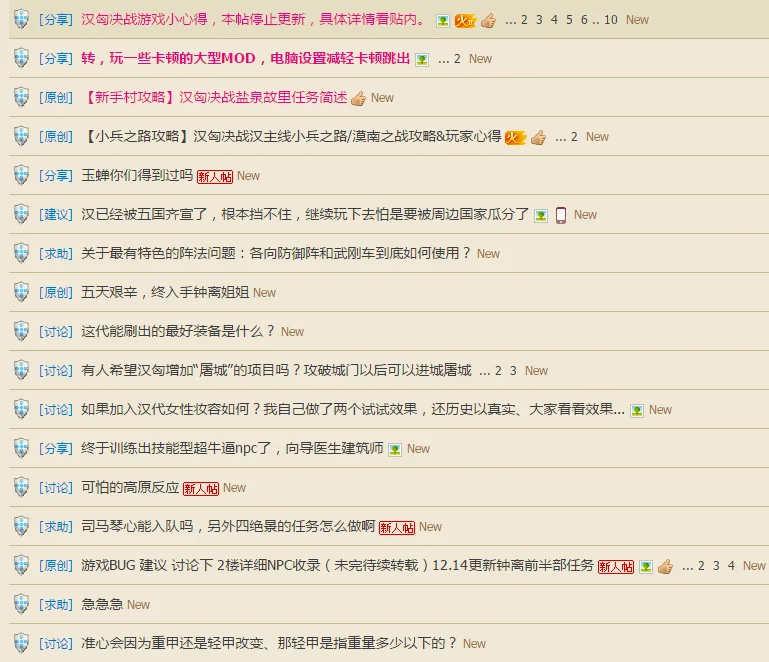This screenshot has height=662, width=769.
Task: Click the image icon after 如果加入汉代女性妆容如何
Action: coord(637,410)
